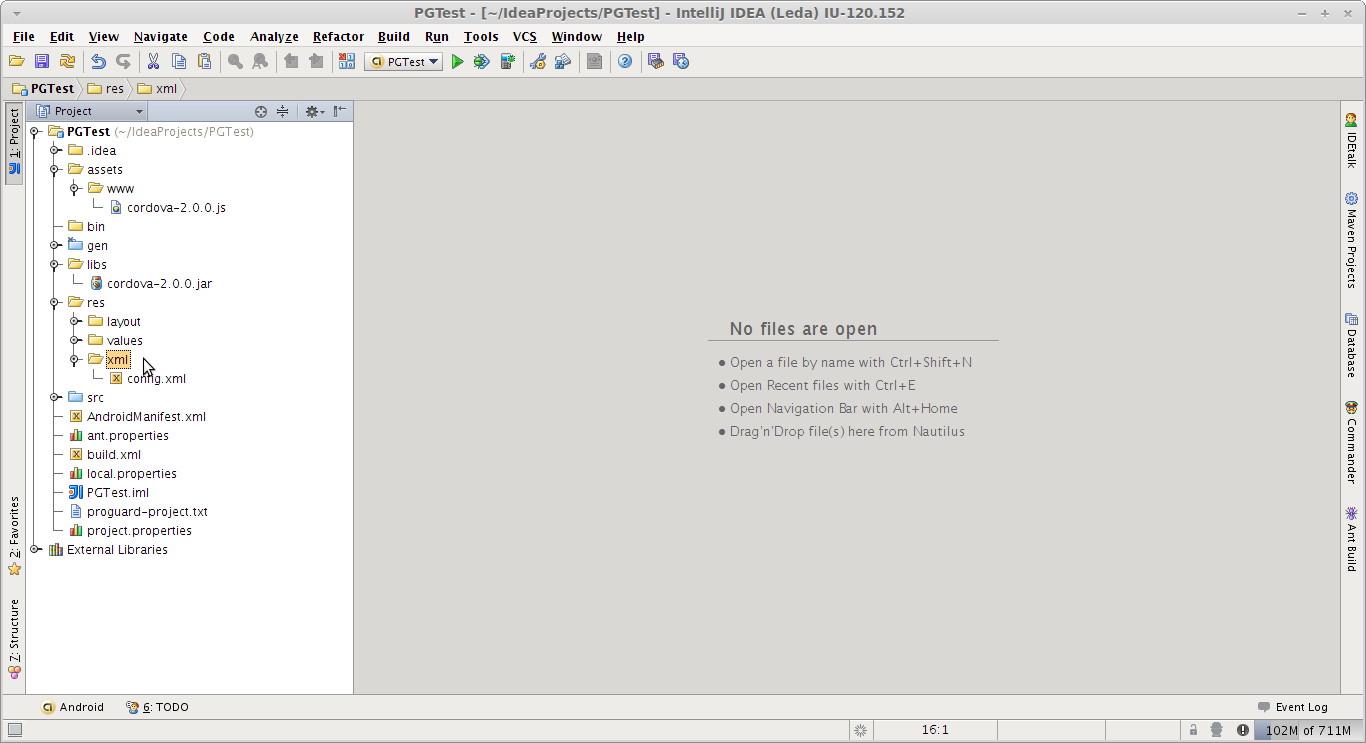Click the exclamation notification icon in the status bar
The image size is (1366, 743).
(1243, 730)
